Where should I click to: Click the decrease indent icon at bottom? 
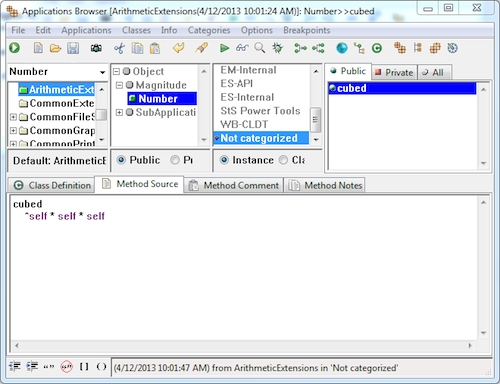(x=15, y=366)
